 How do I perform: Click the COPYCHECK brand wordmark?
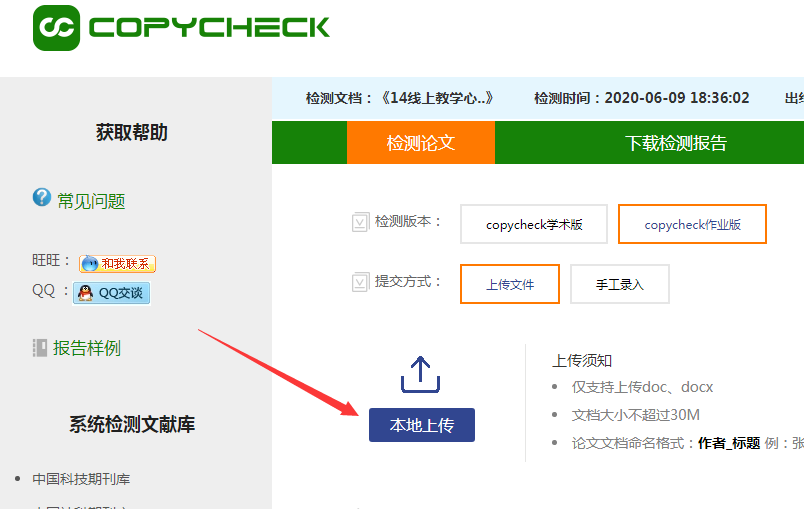tap(209, 28)
